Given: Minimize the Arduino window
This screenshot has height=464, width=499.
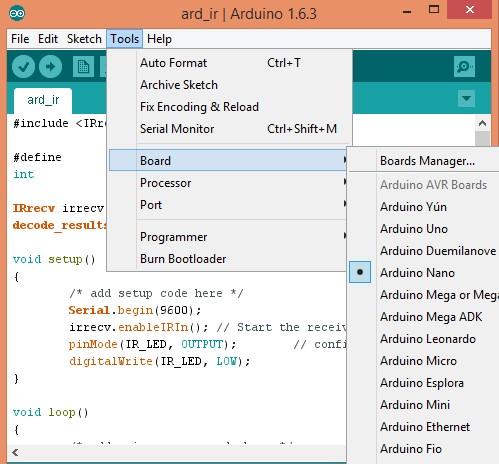Looking at the screenshot, I should coord(407,11).
